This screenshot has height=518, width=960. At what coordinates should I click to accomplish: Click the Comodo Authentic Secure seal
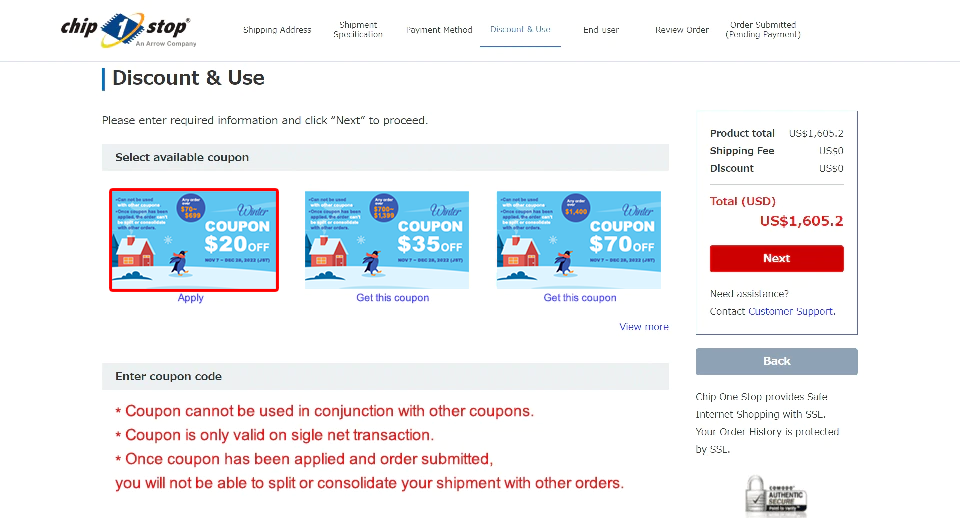pyautogui.click(x=776, y=495)
